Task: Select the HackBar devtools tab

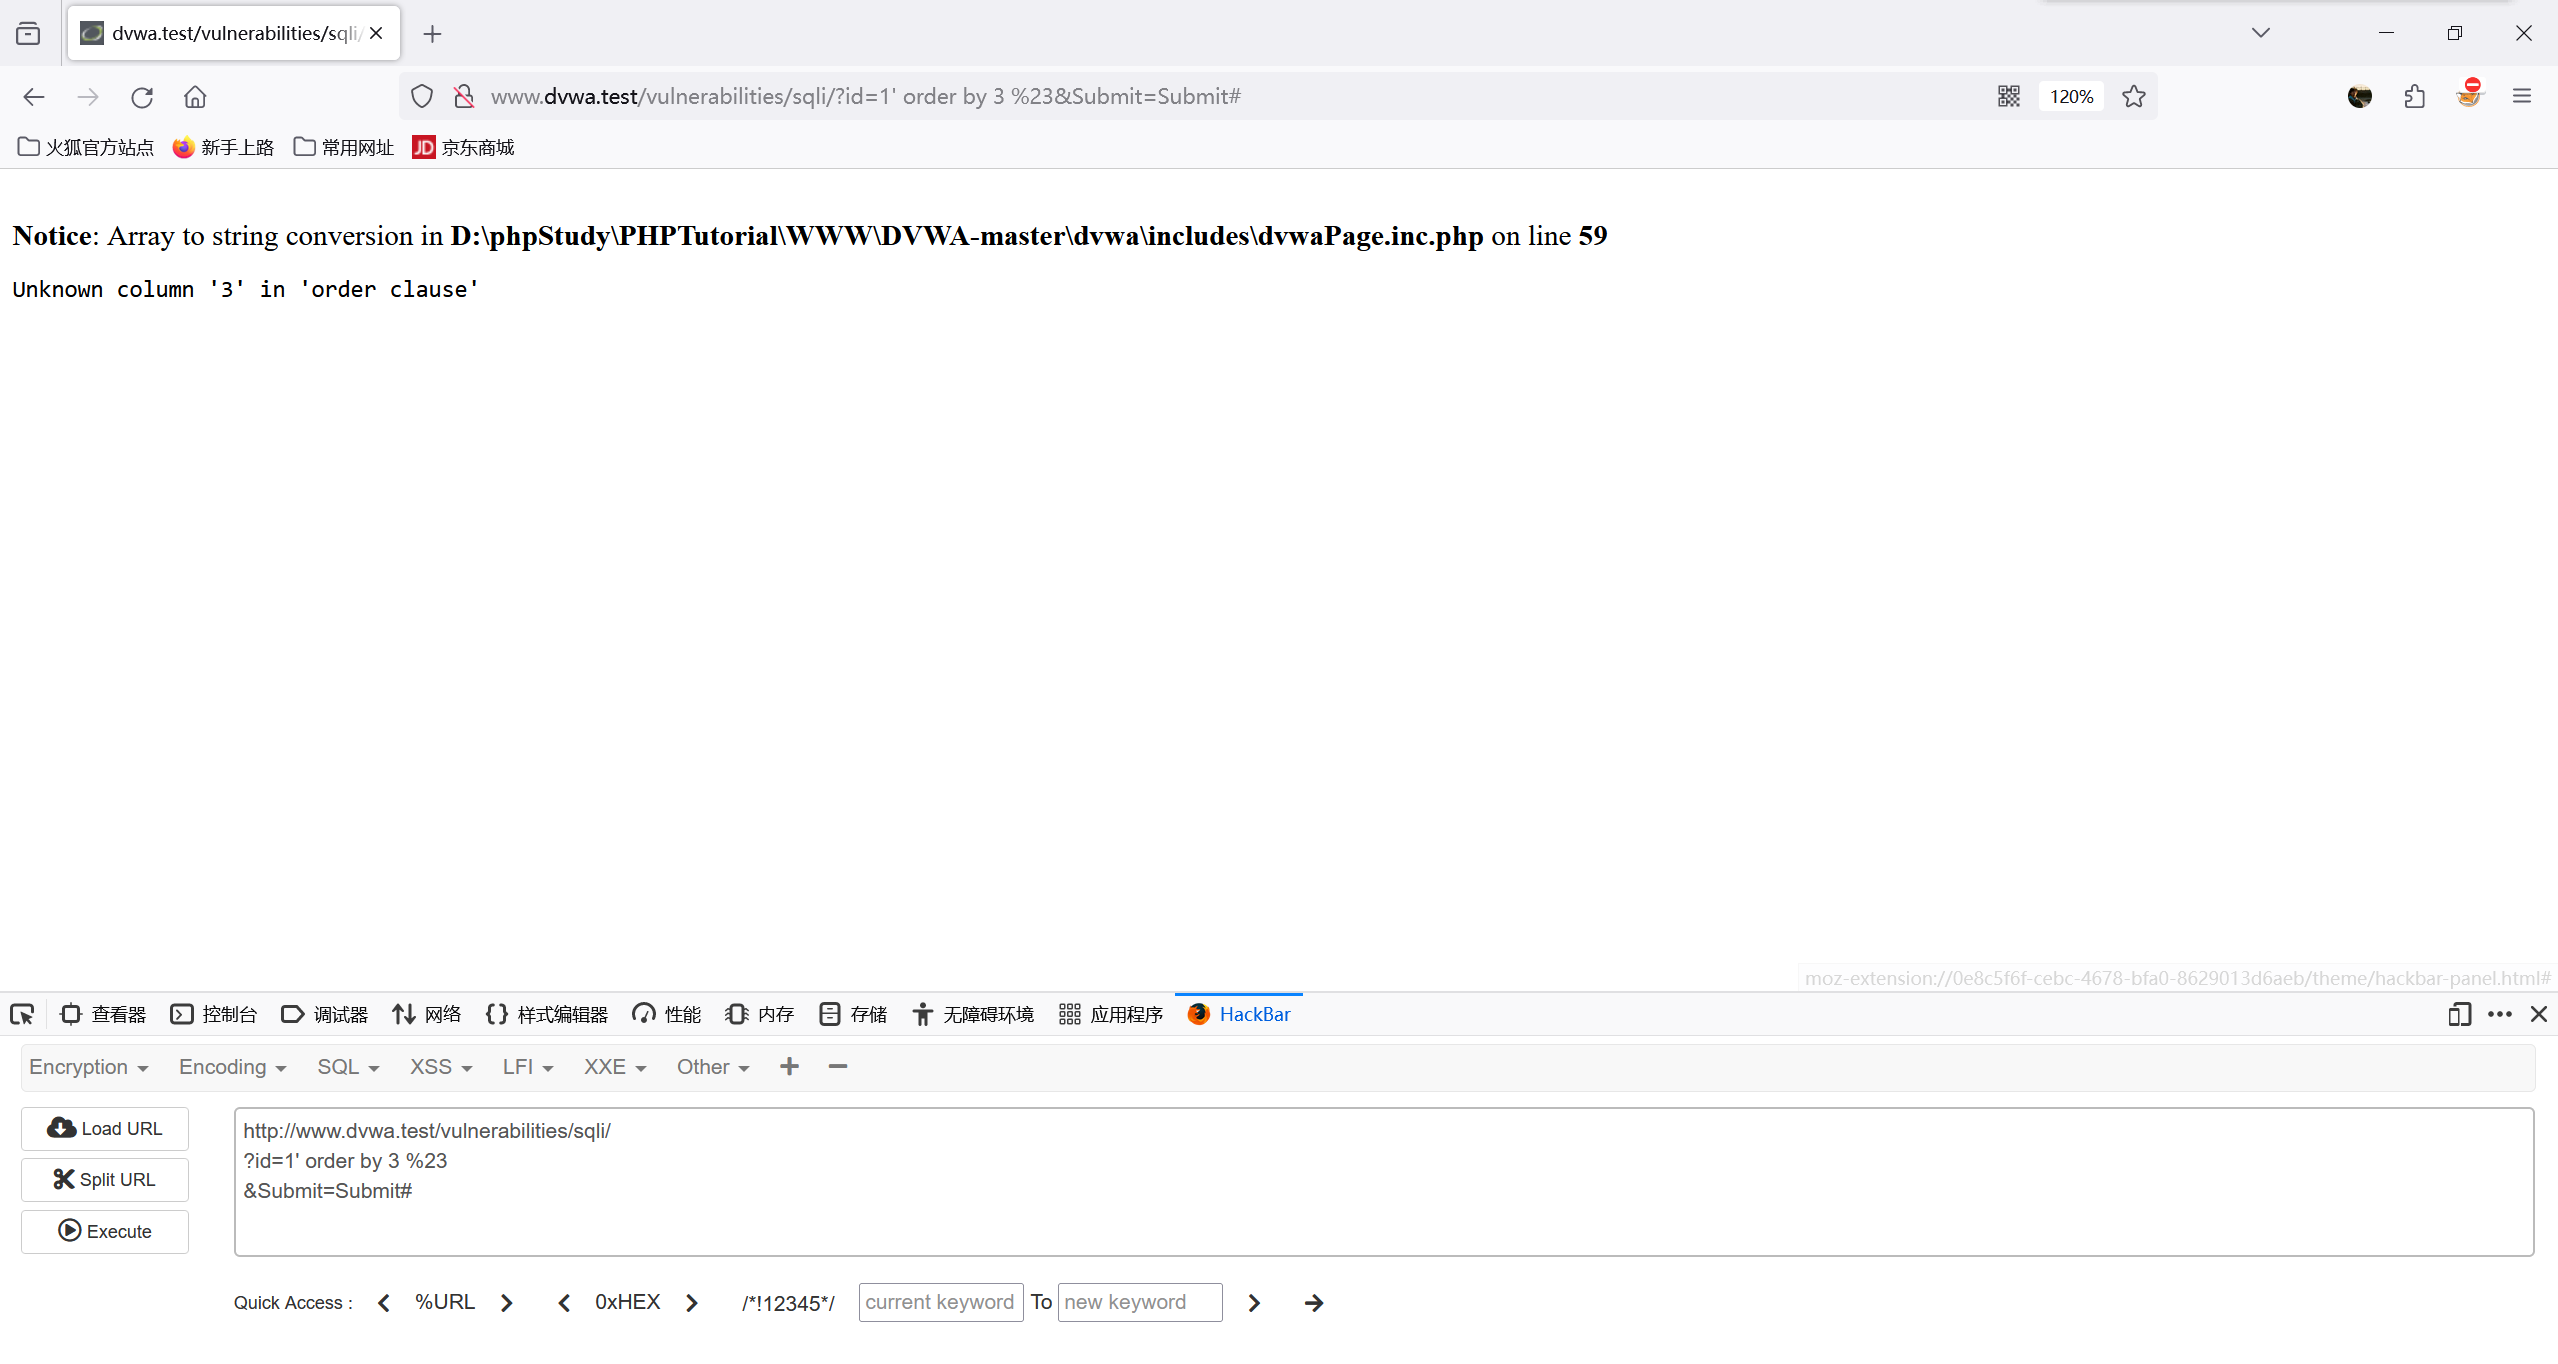Action: click(x=1239, y=1014)
